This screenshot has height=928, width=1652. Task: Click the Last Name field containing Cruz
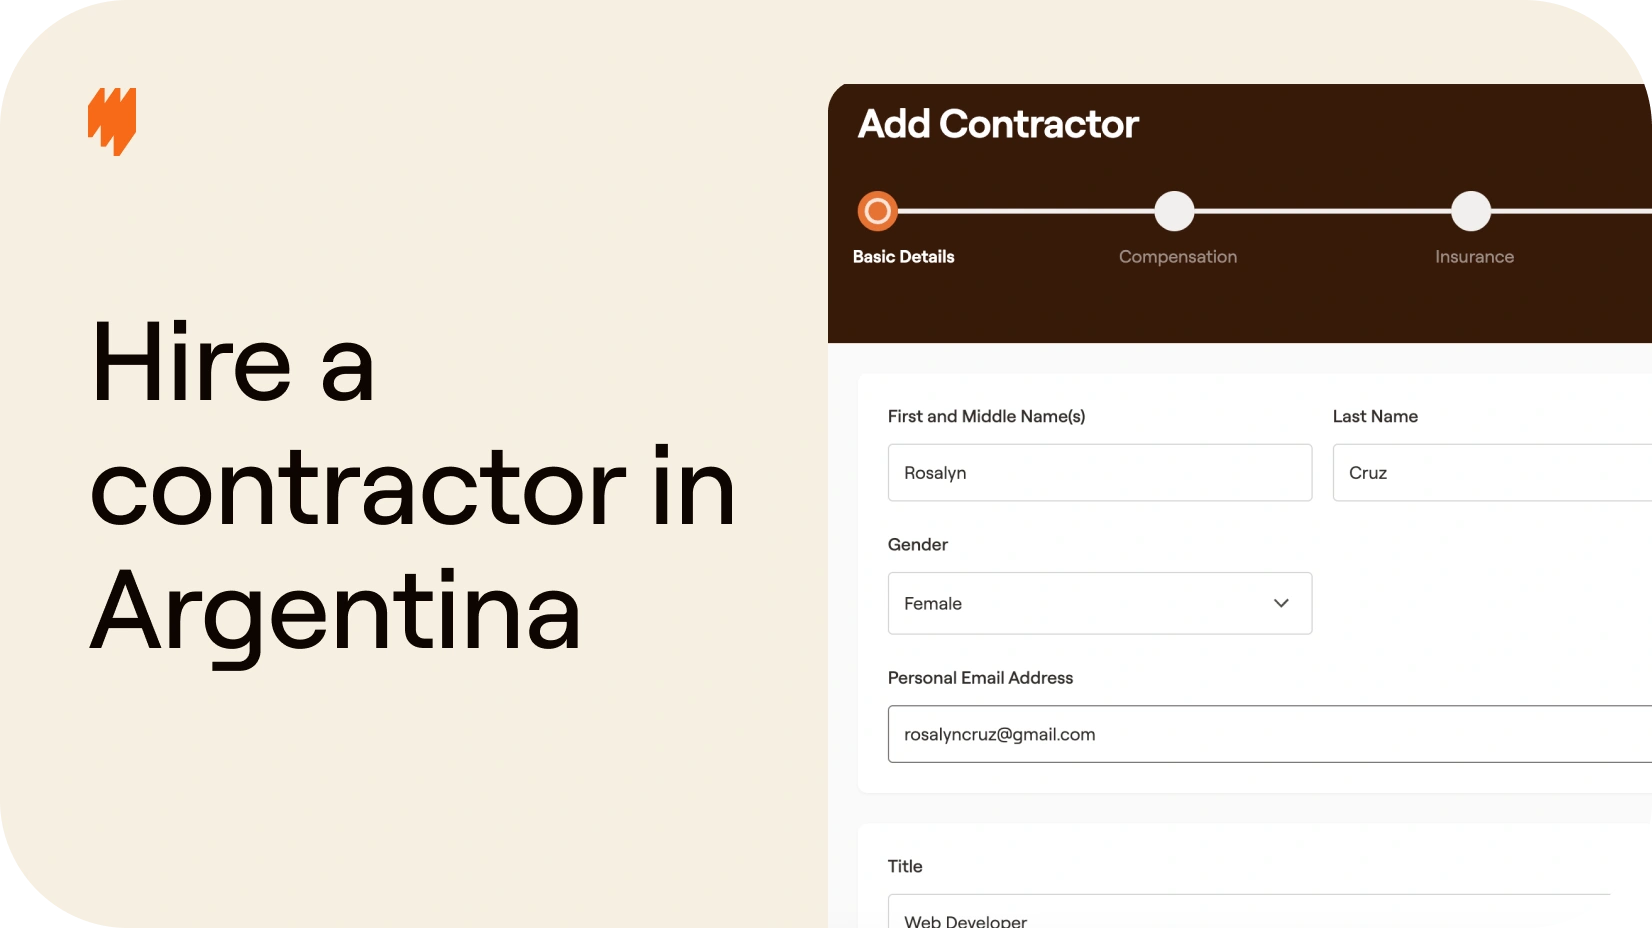[x=1492, y=473]
